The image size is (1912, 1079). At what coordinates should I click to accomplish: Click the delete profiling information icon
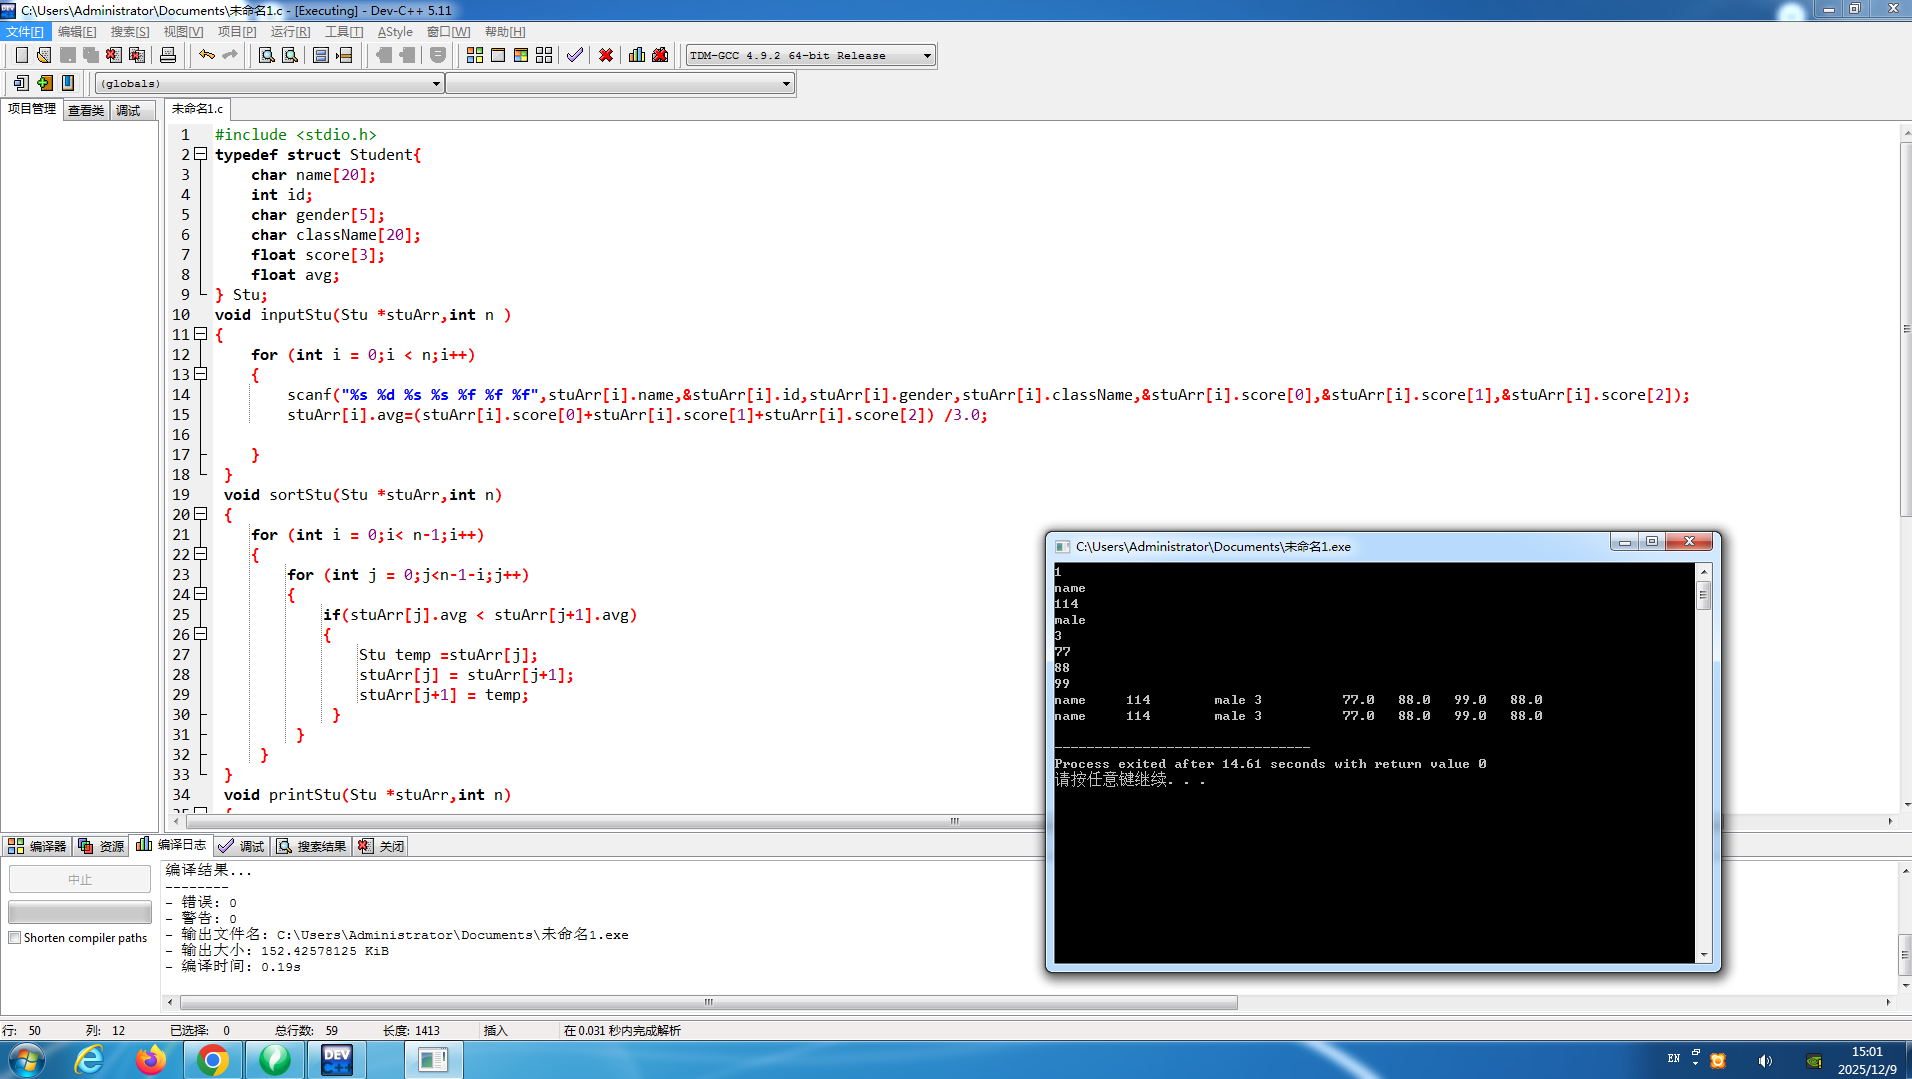[x=660, y=55]
